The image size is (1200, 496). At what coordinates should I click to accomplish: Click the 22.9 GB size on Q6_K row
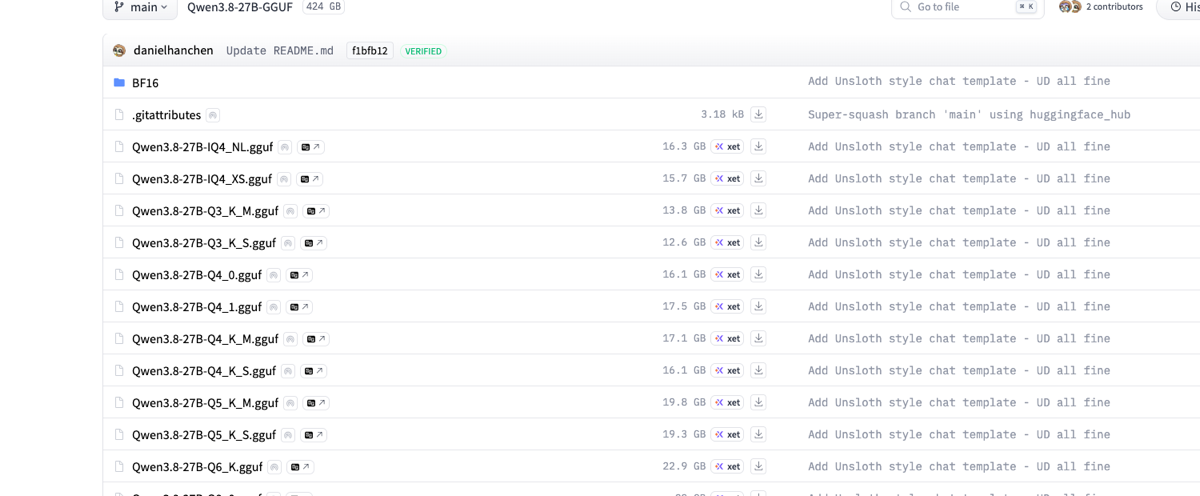coord(684,467)
